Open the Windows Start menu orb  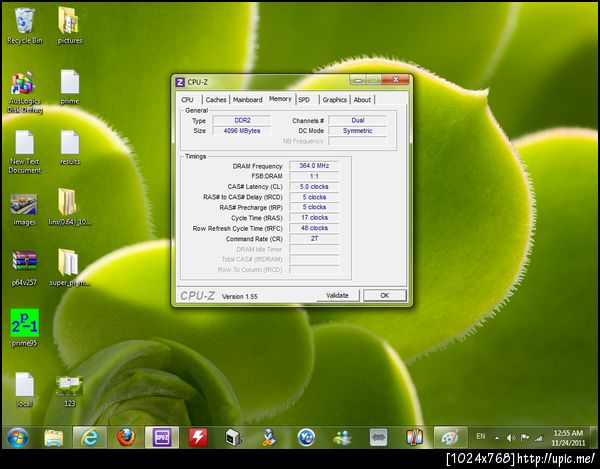click(17, 437)
